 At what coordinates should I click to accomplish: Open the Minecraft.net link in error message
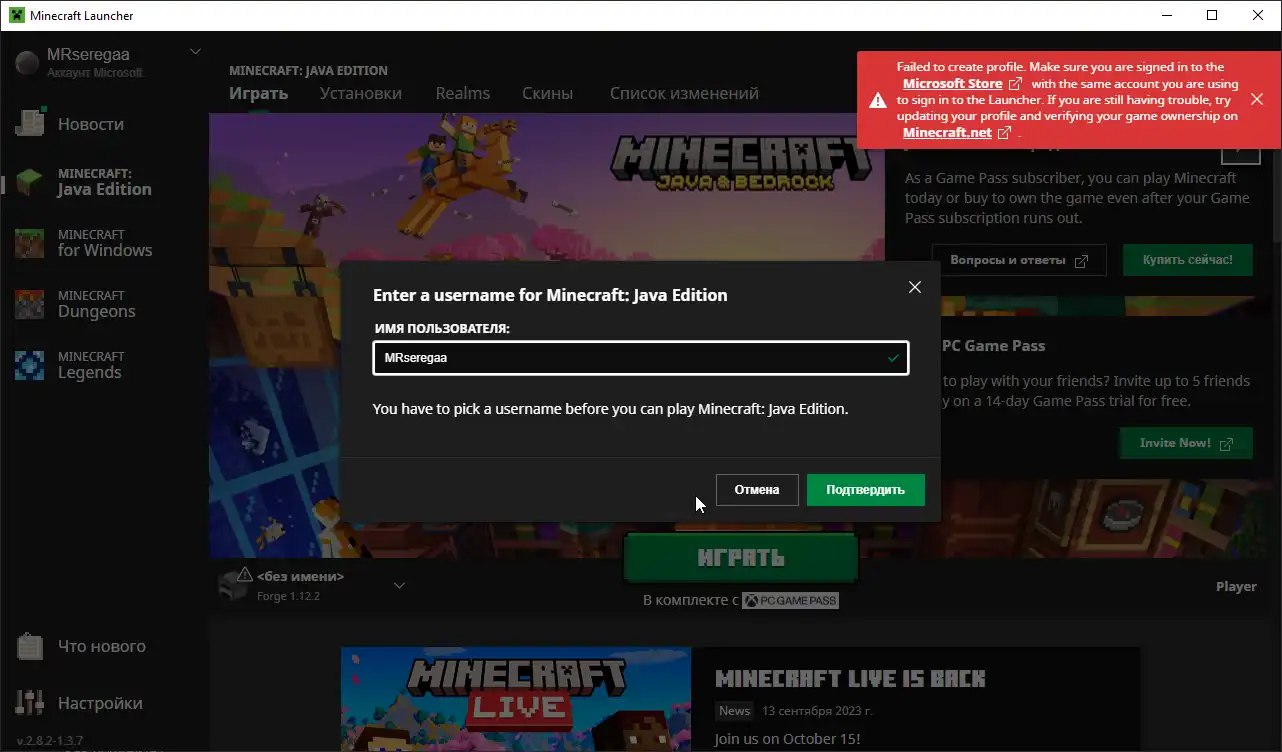[947, 132]
